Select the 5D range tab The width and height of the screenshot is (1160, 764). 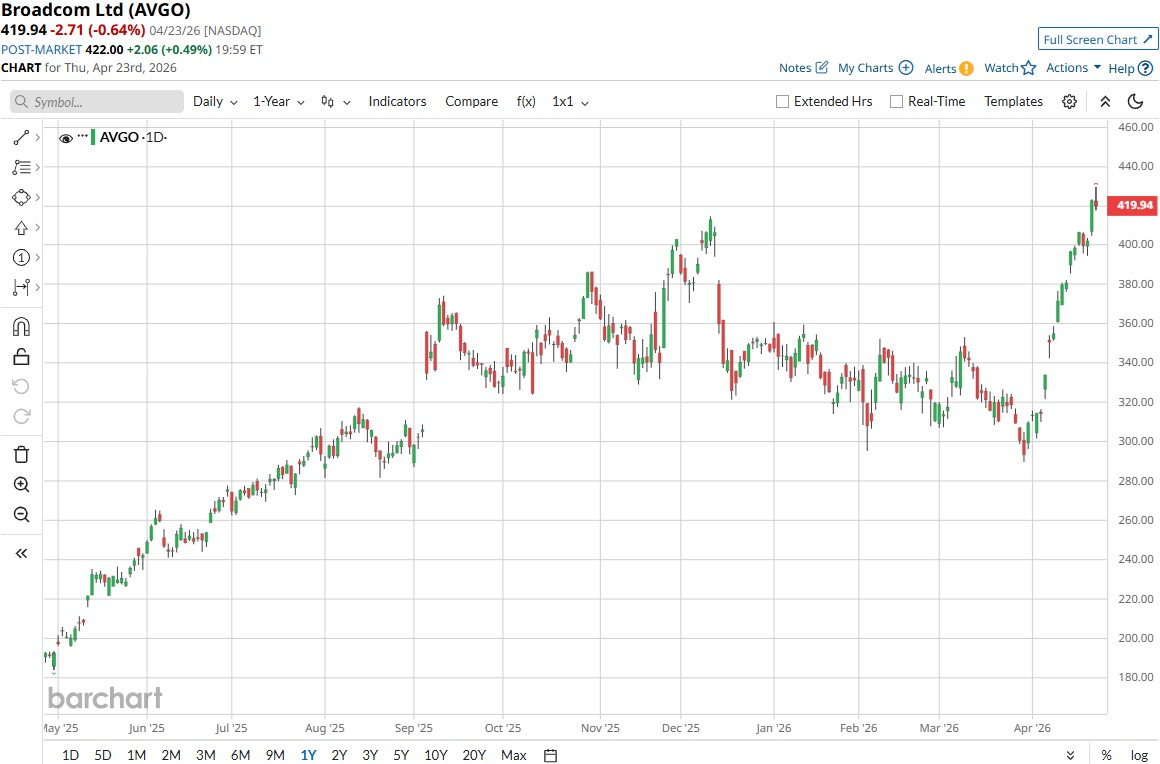point(103,755)
